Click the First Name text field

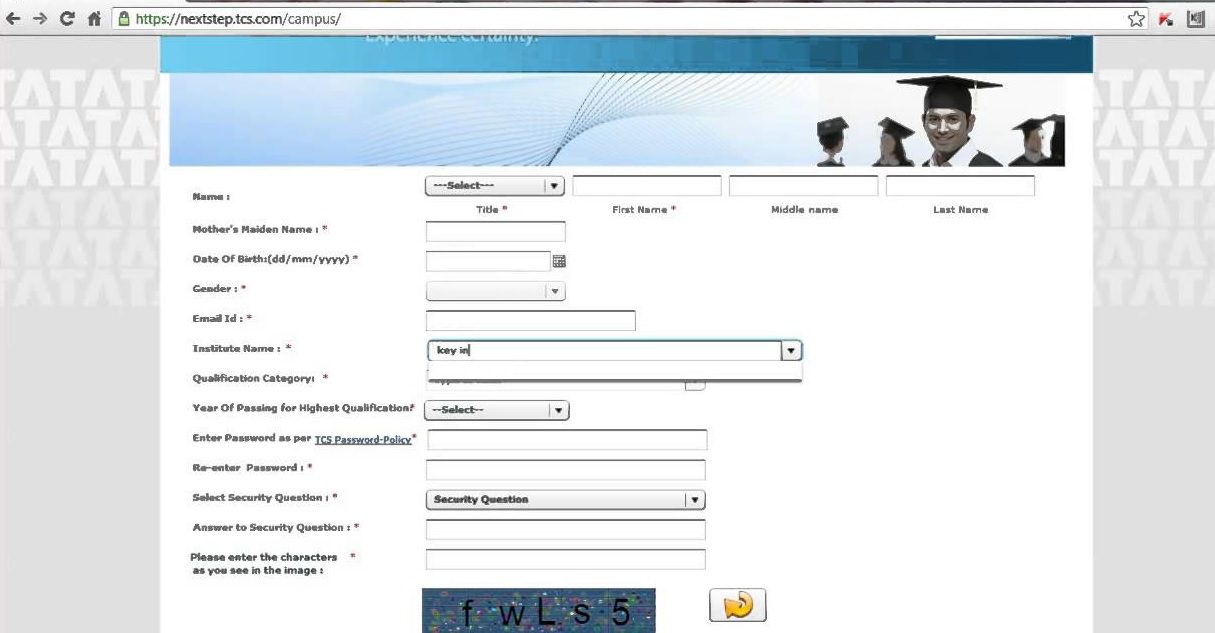tap(646, 186)
